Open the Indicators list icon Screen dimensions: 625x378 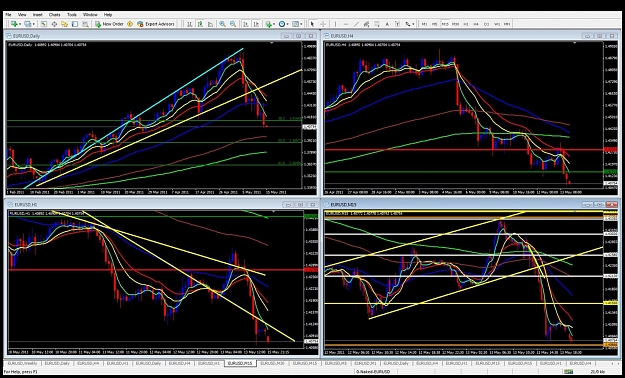click(x=268, y=24)
